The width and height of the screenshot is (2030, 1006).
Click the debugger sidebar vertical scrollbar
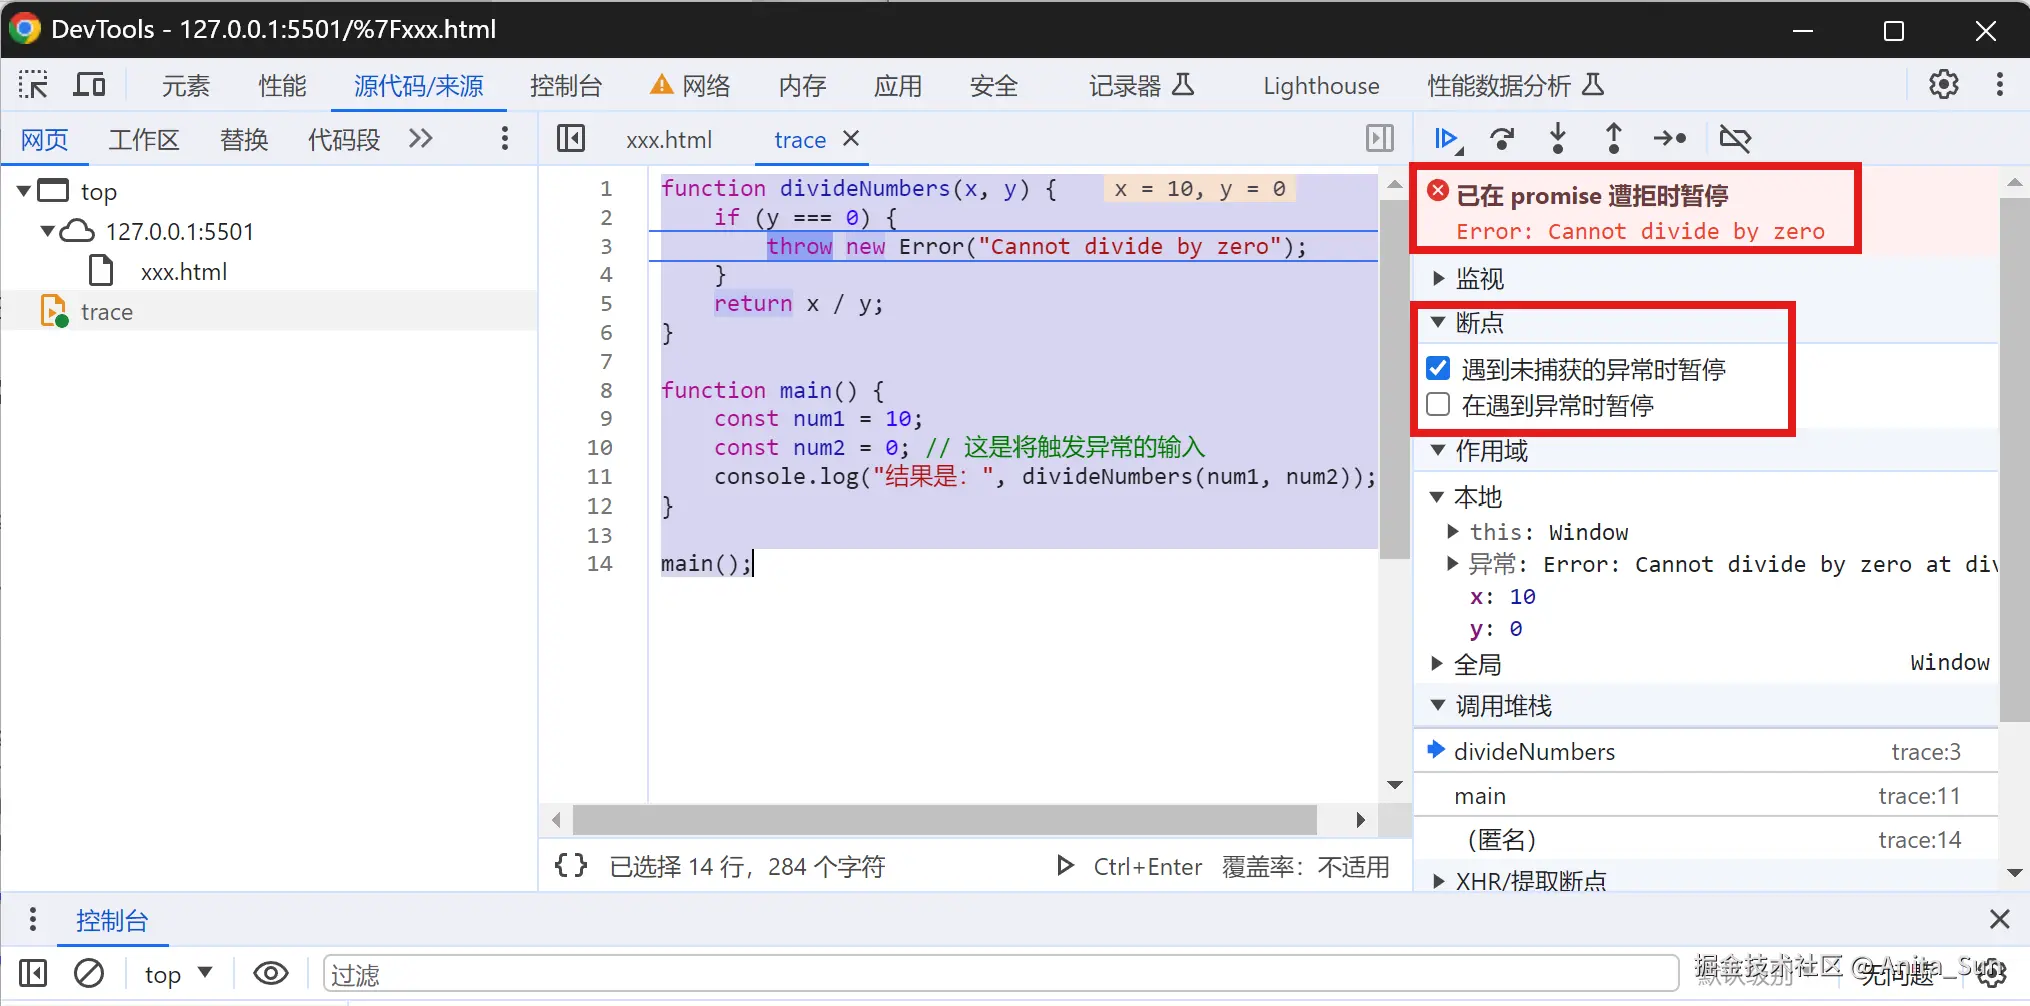tap(2014, 460)
